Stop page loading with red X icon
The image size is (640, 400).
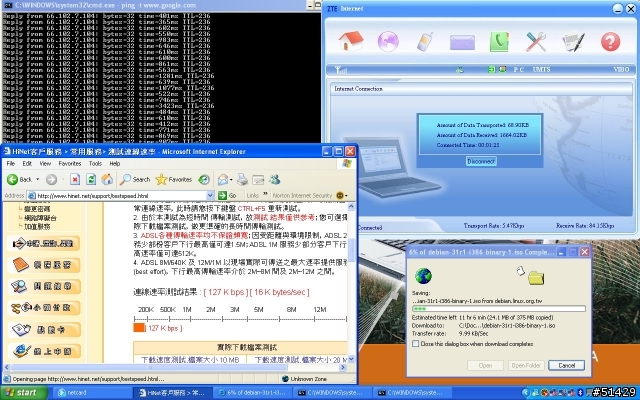[75, 179]
